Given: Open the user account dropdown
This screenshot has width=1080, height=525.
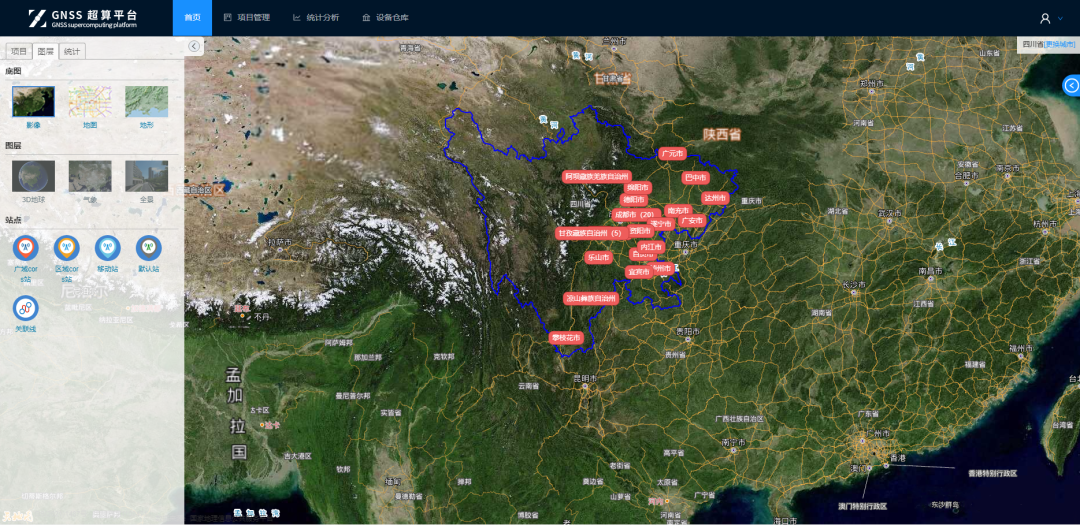Looking at the screenshot, I should coord(1052,19).
